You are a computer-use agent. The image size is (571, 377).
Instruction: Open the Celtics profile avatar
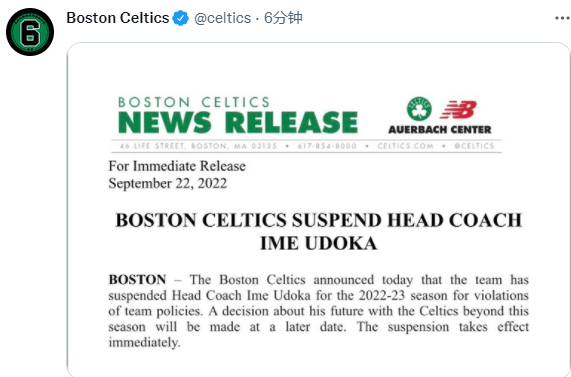(30, 32)
